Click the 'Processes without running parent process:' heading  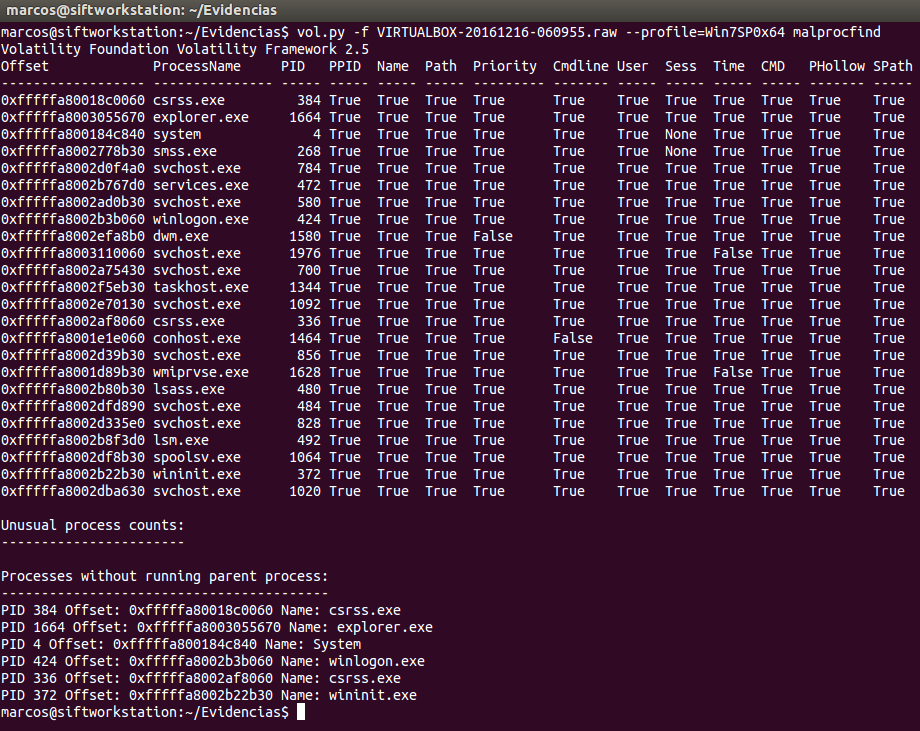point(164,576)
